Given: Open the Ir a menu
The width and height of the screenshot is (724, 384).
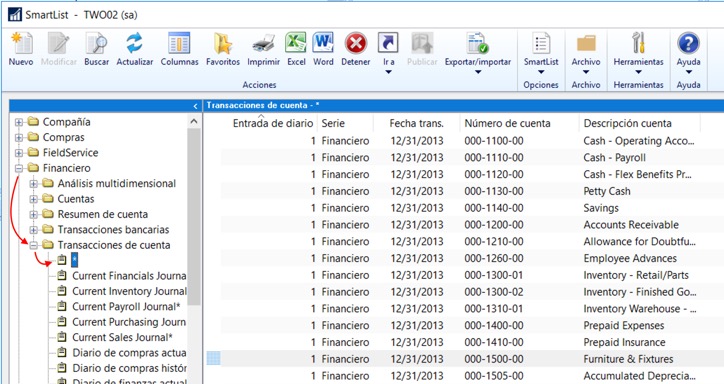Looking at the screenshot, I should pyautogui.click(x=388, y=53).
